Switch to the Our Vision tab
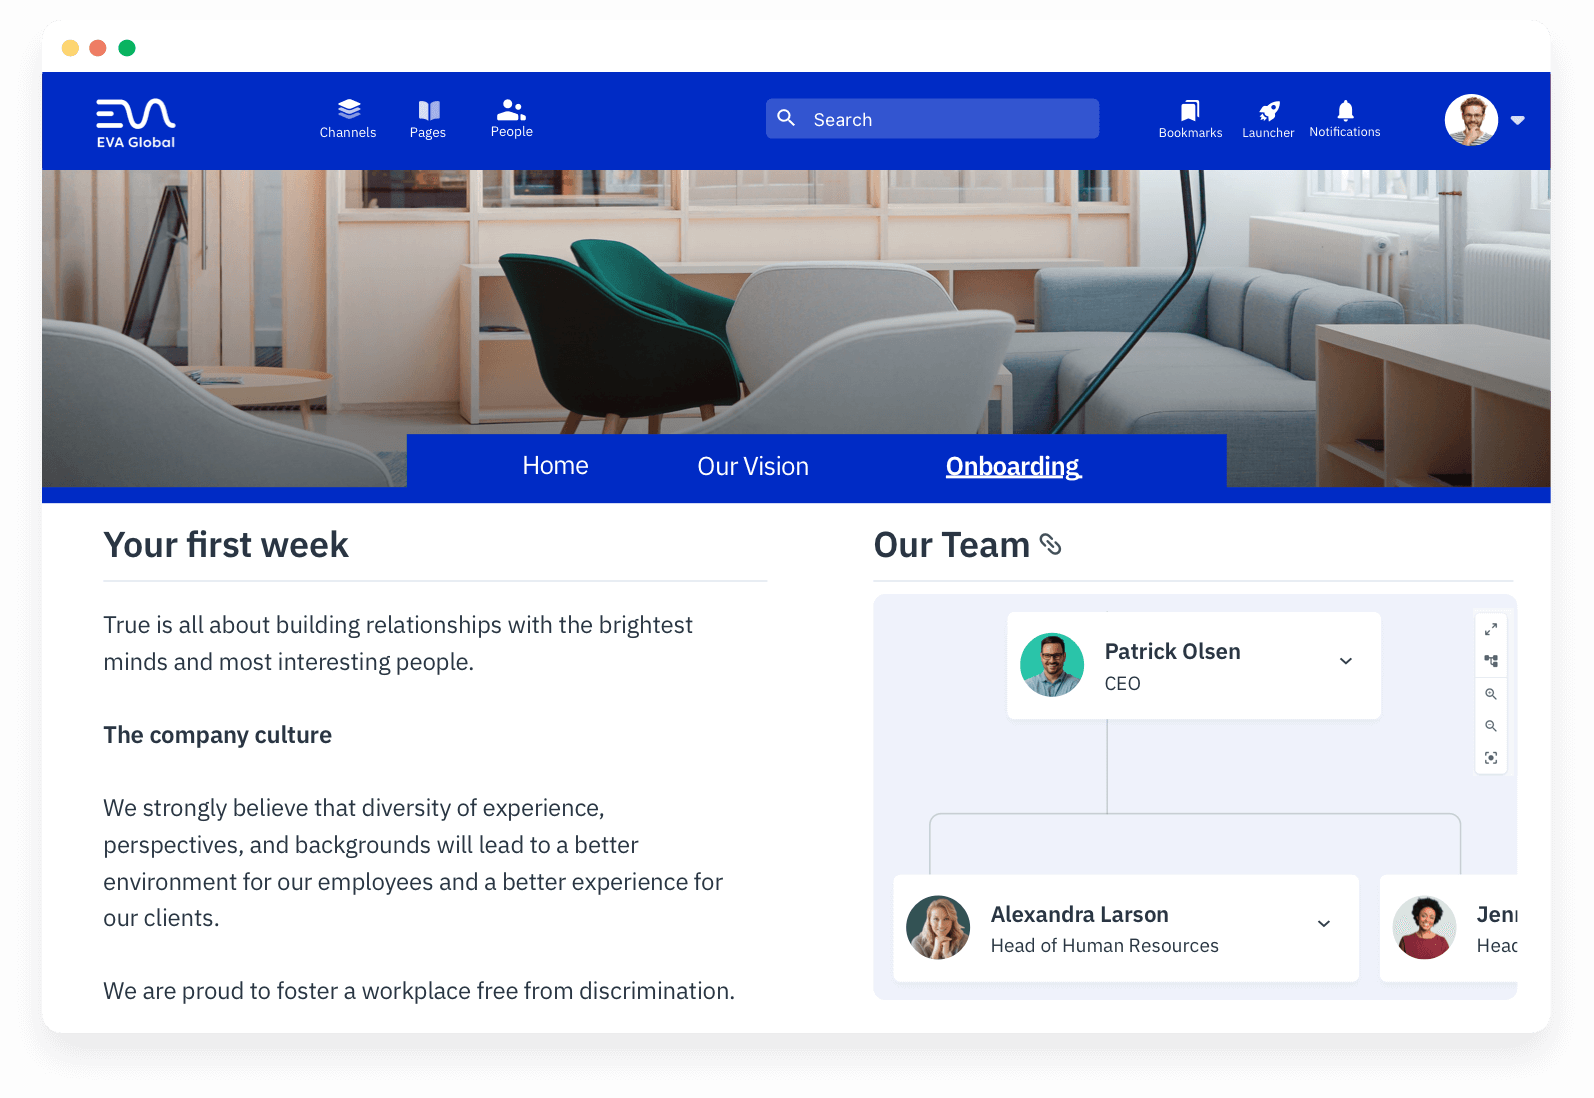 point(753,467)
